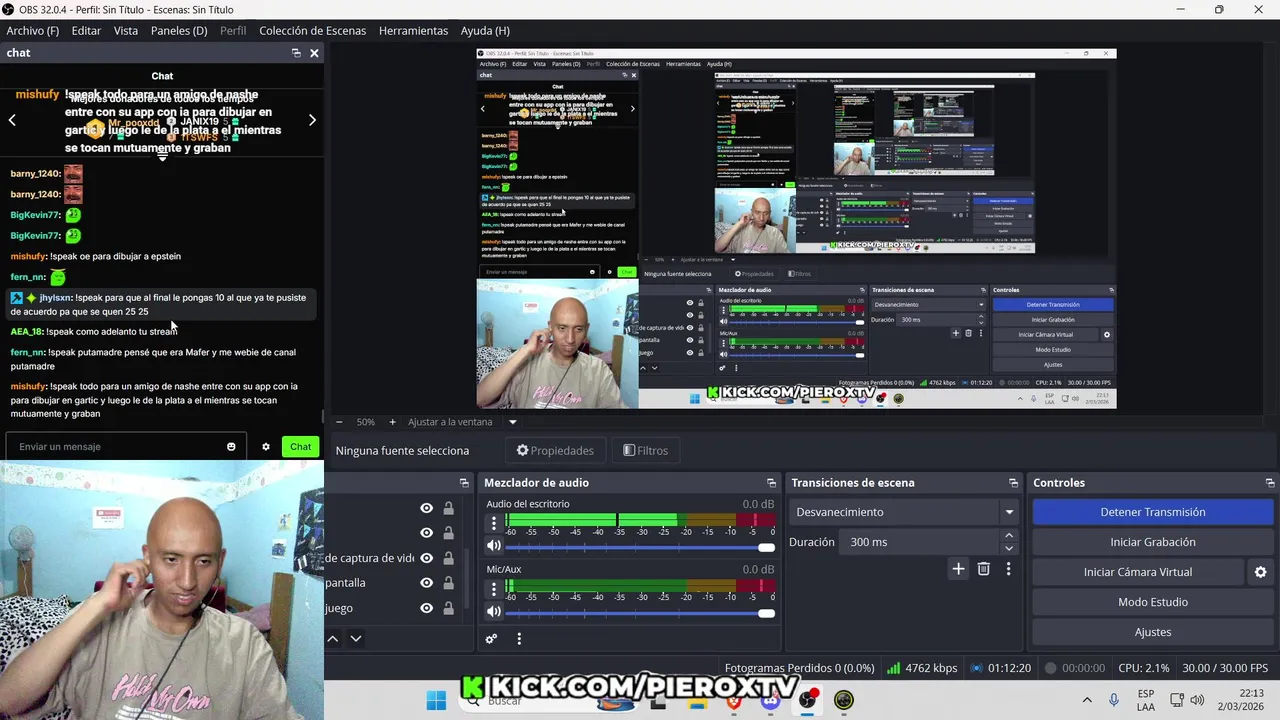Click username jhylsxn in chat
Image resolution: width=1280 pixels, height=720 pixels.
(x=55, y=298)
